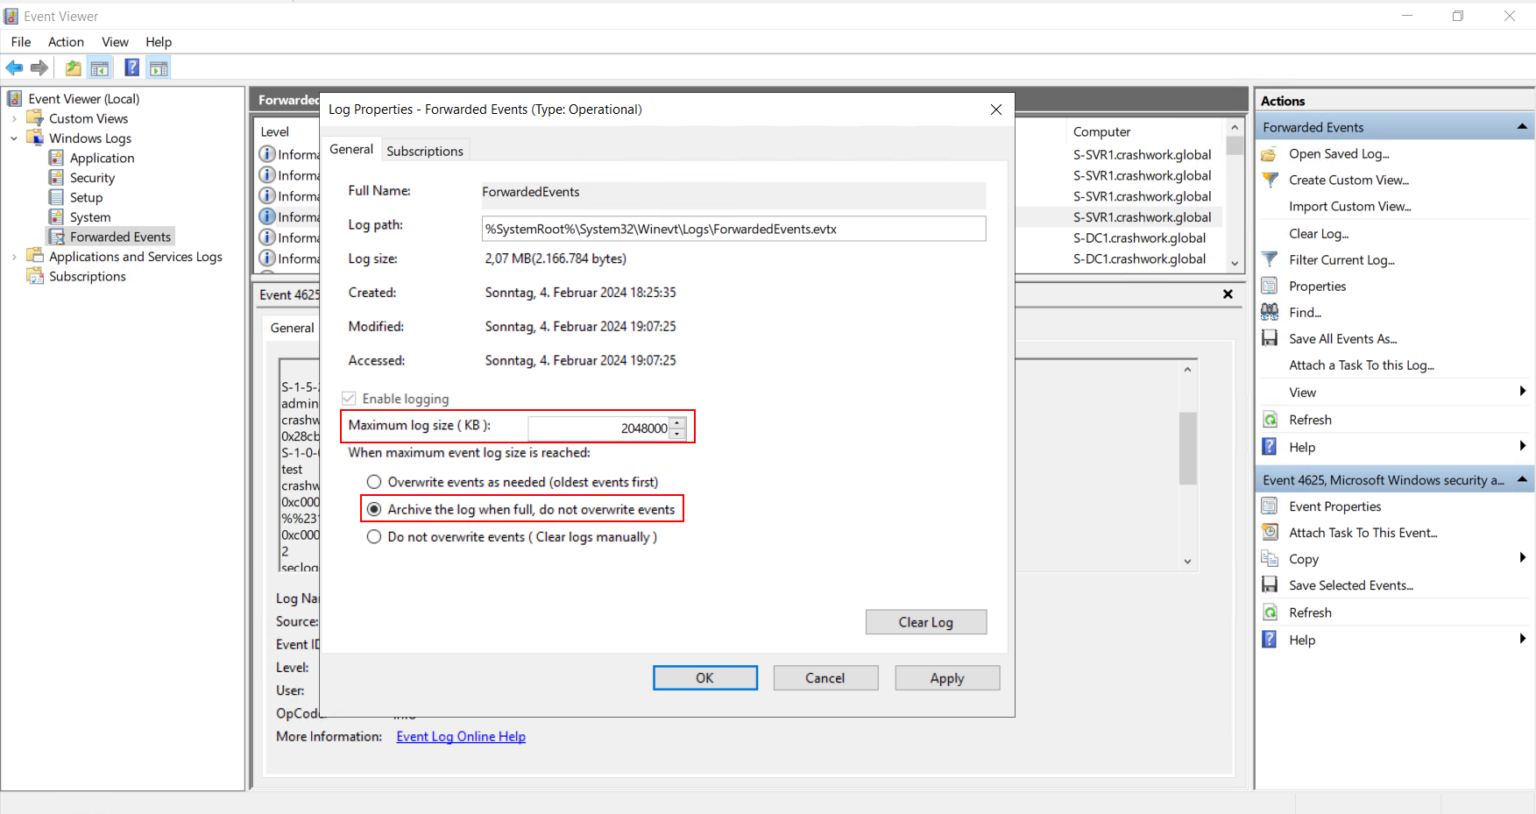
Task: Click the Forward arrow toolbar icon
Action: pos(39,68)
